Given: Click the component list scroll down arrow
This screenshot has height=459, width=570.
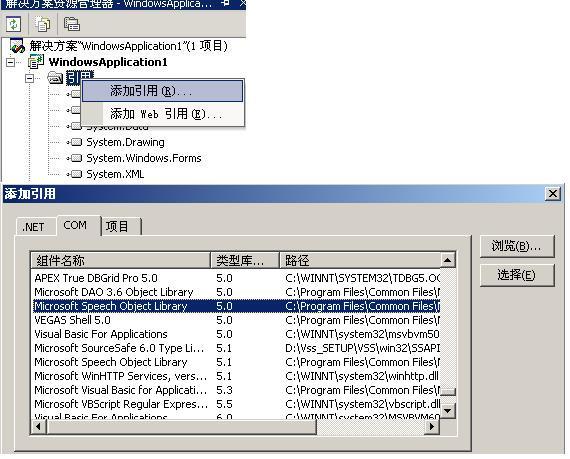Looking at the screenshot, I should pos(447,411).
